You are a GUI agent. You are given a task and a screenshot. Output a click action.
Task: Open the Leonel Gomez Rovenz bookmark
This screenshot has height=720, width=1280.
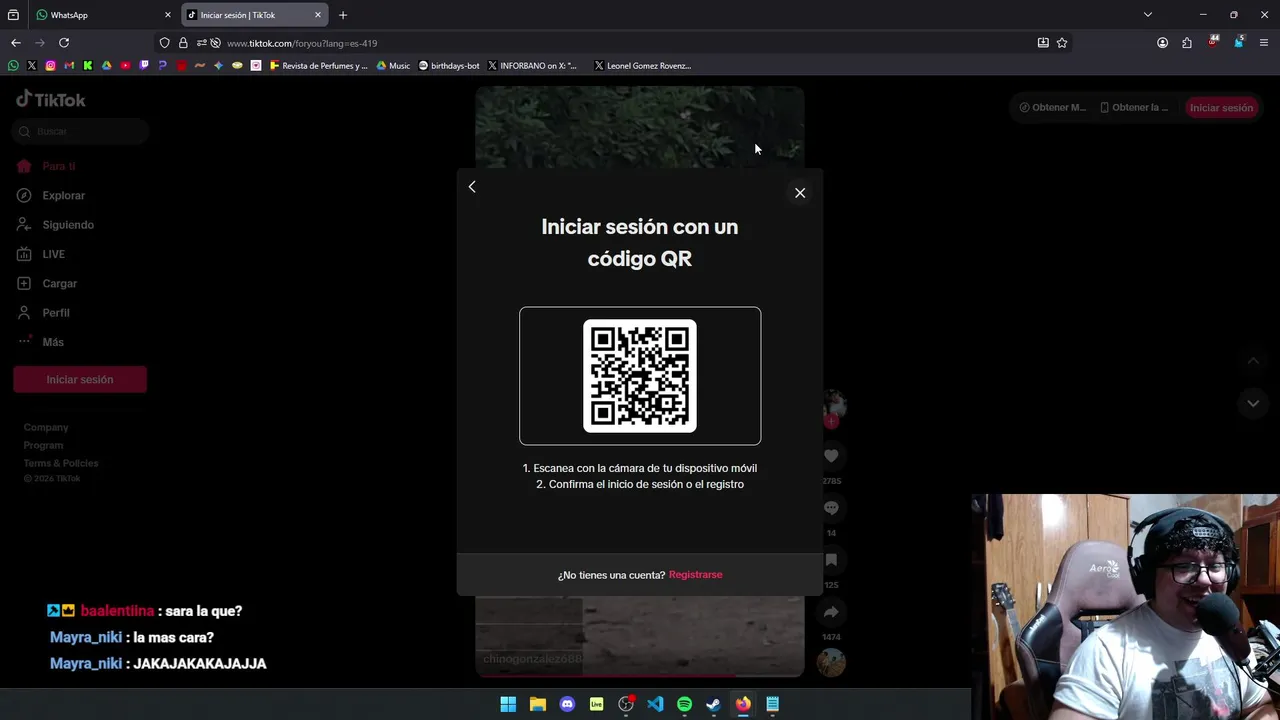(x=642, y=66)
